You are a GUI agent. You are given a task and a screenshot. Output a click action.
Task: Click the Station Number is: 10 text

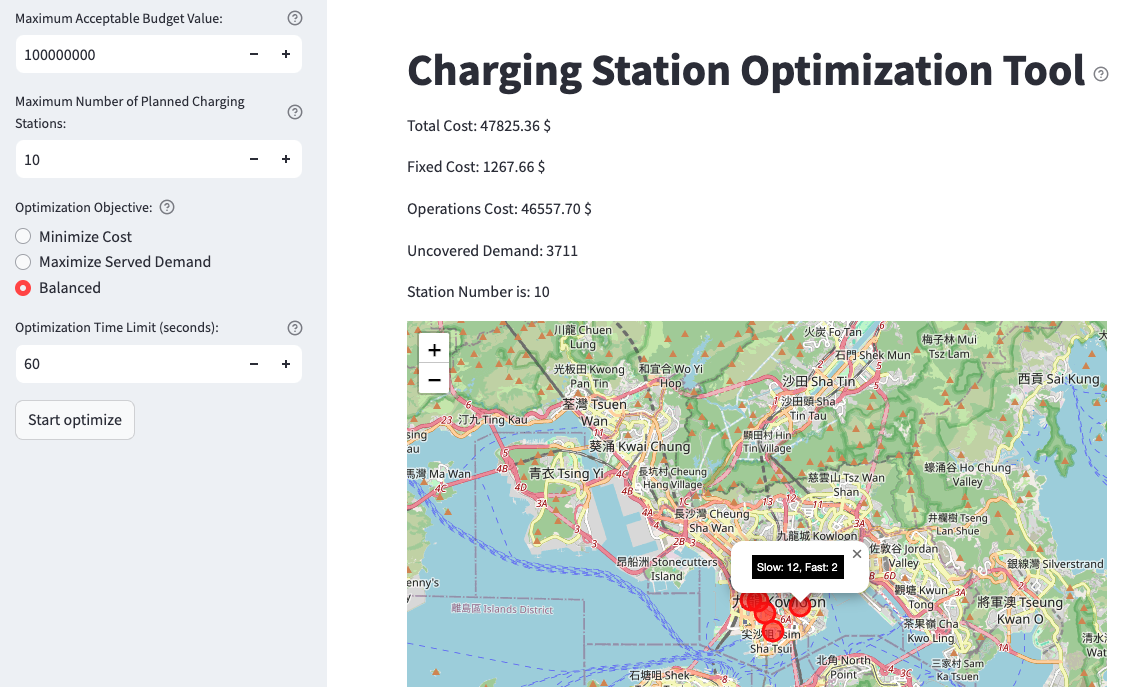(478, 292)
